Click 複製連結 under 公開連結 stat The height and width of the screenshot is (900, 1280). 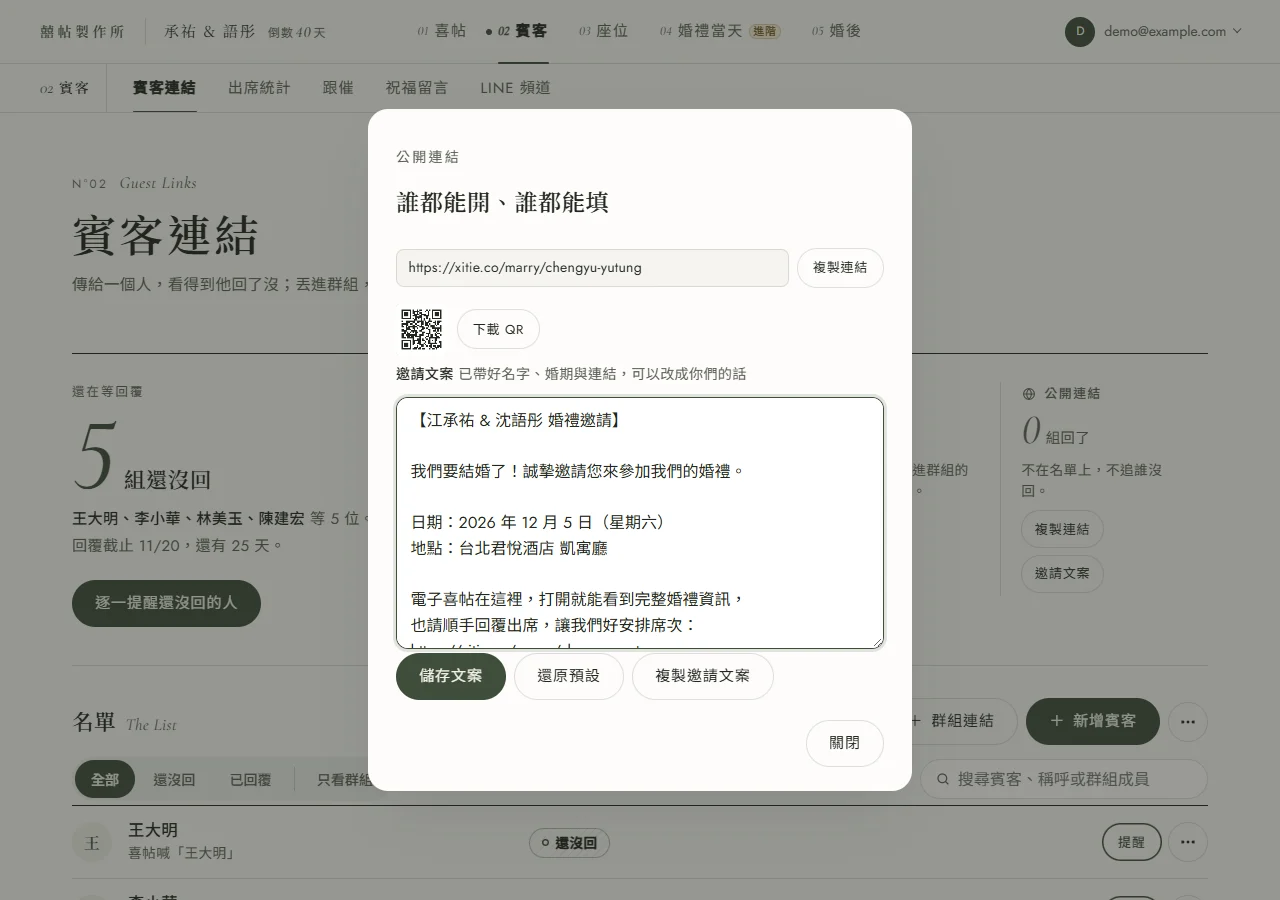(1062, 529)
